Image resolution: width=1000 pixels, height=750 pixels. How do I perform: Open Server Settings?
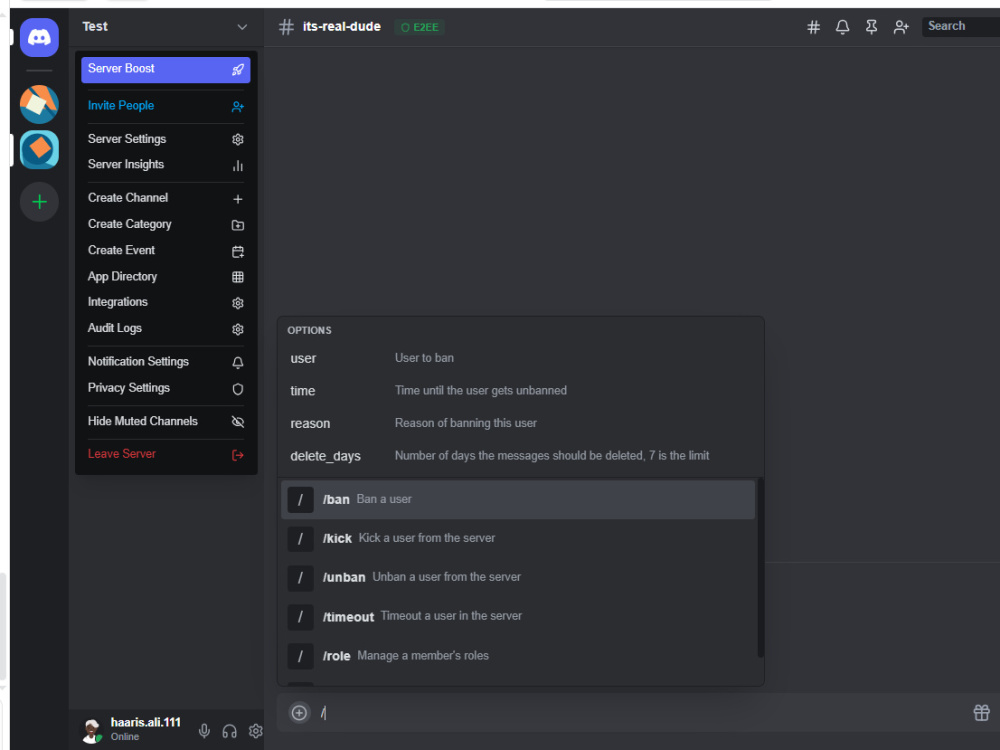click(x=166, y=139)
